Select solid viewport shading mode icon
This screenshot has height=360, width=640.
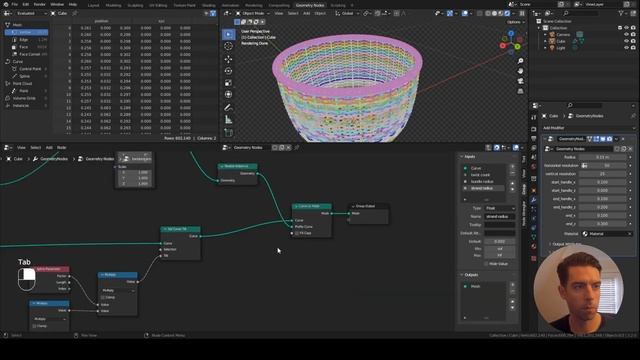pos(495,13)
